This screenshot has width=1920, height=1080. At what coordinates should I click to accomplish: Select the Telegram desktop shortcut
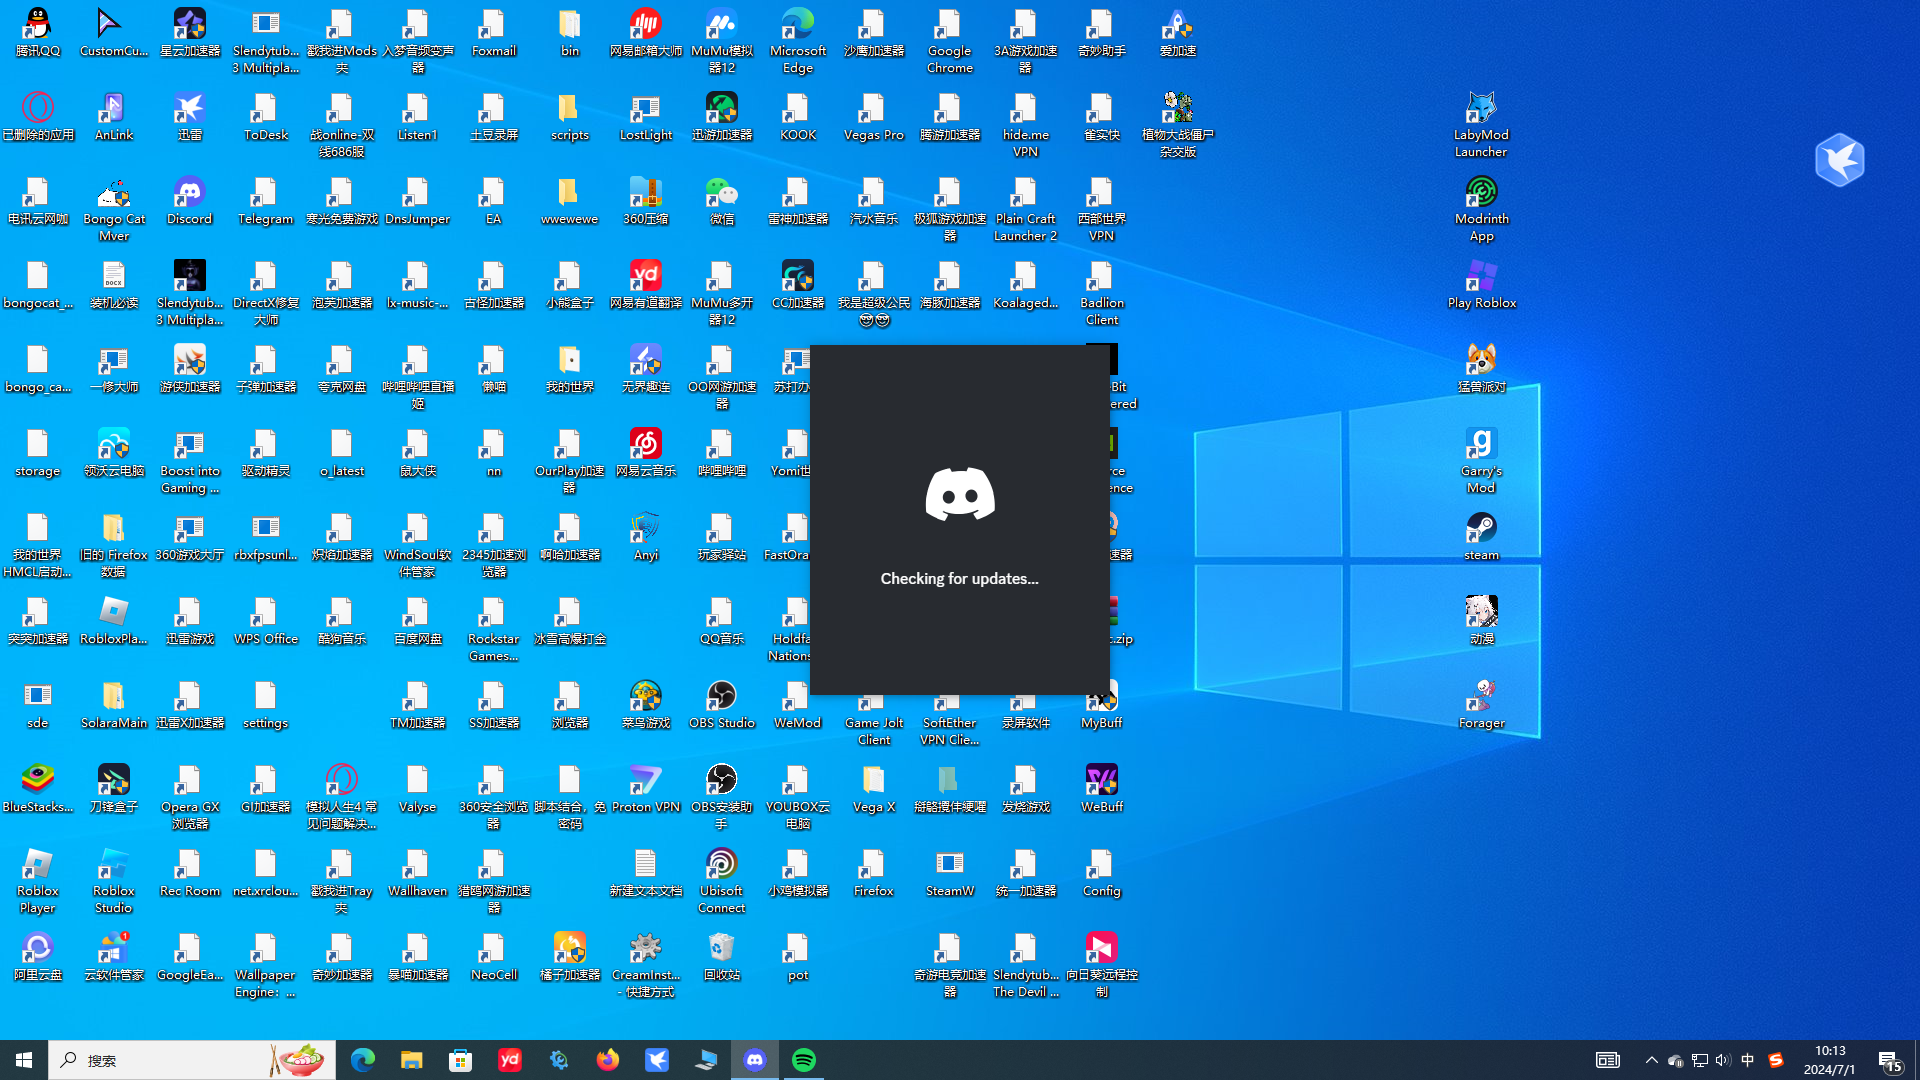266,200
